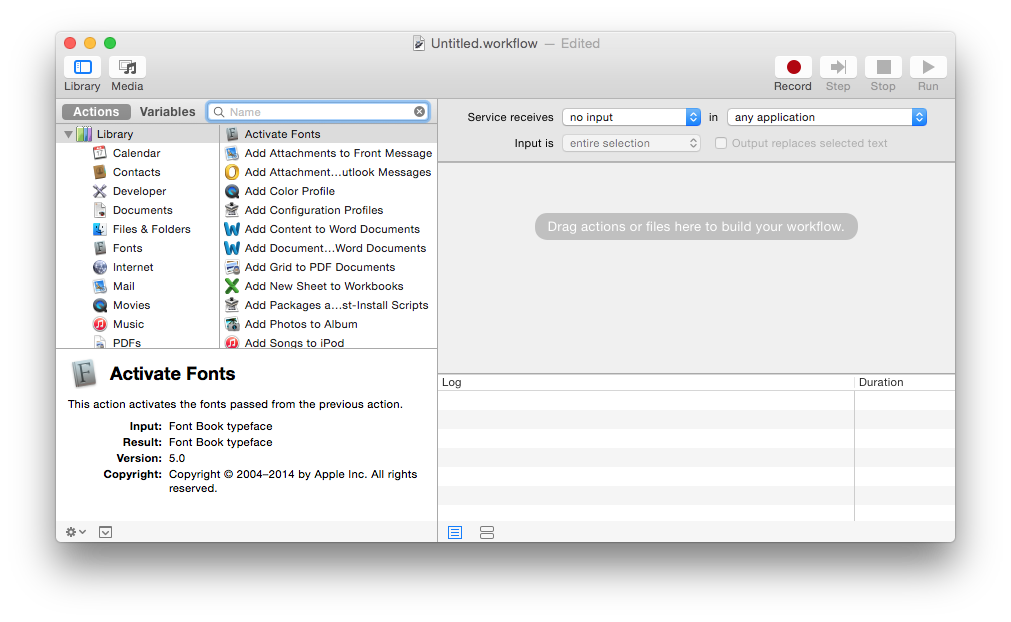This screenshot has height=622, width=1011.
Task: Click the Step toolbar button
Action: 838,67
